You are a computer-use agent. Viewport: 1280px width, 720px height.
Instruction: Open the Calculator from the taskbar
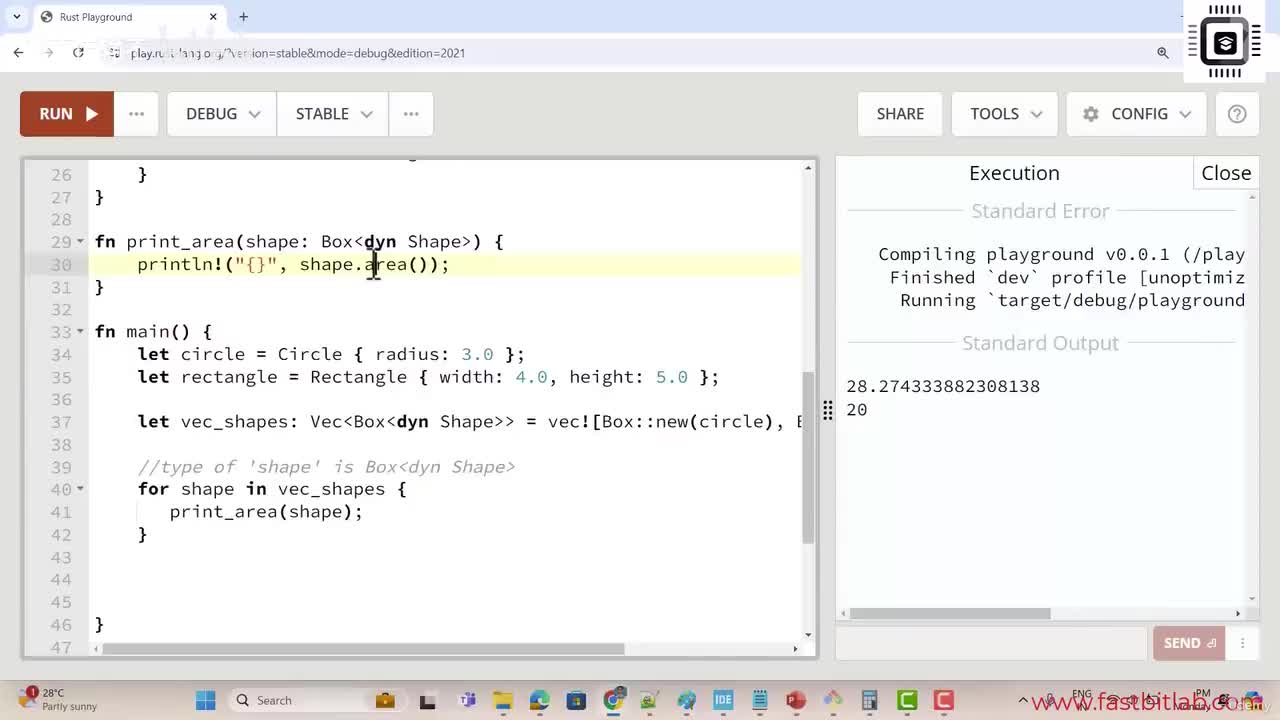870,700
